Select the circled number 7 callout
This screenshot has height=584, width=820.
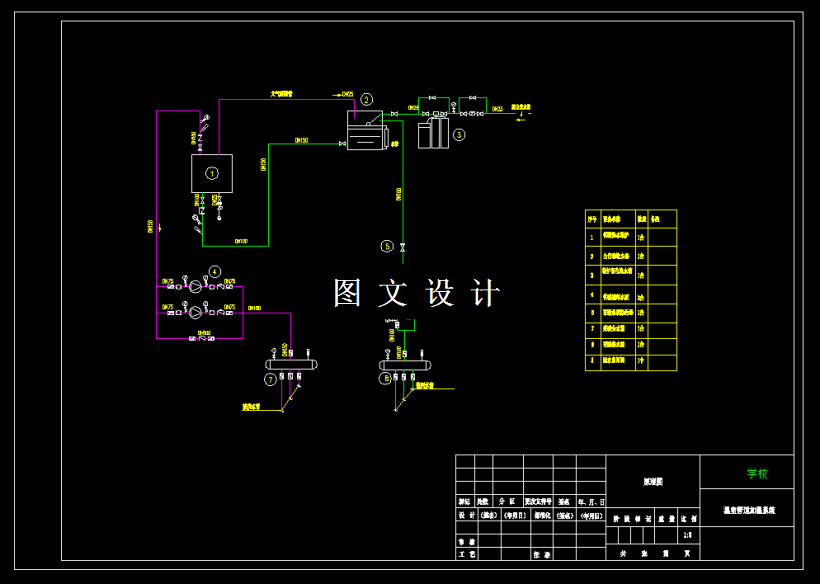(x=270, y=380)
